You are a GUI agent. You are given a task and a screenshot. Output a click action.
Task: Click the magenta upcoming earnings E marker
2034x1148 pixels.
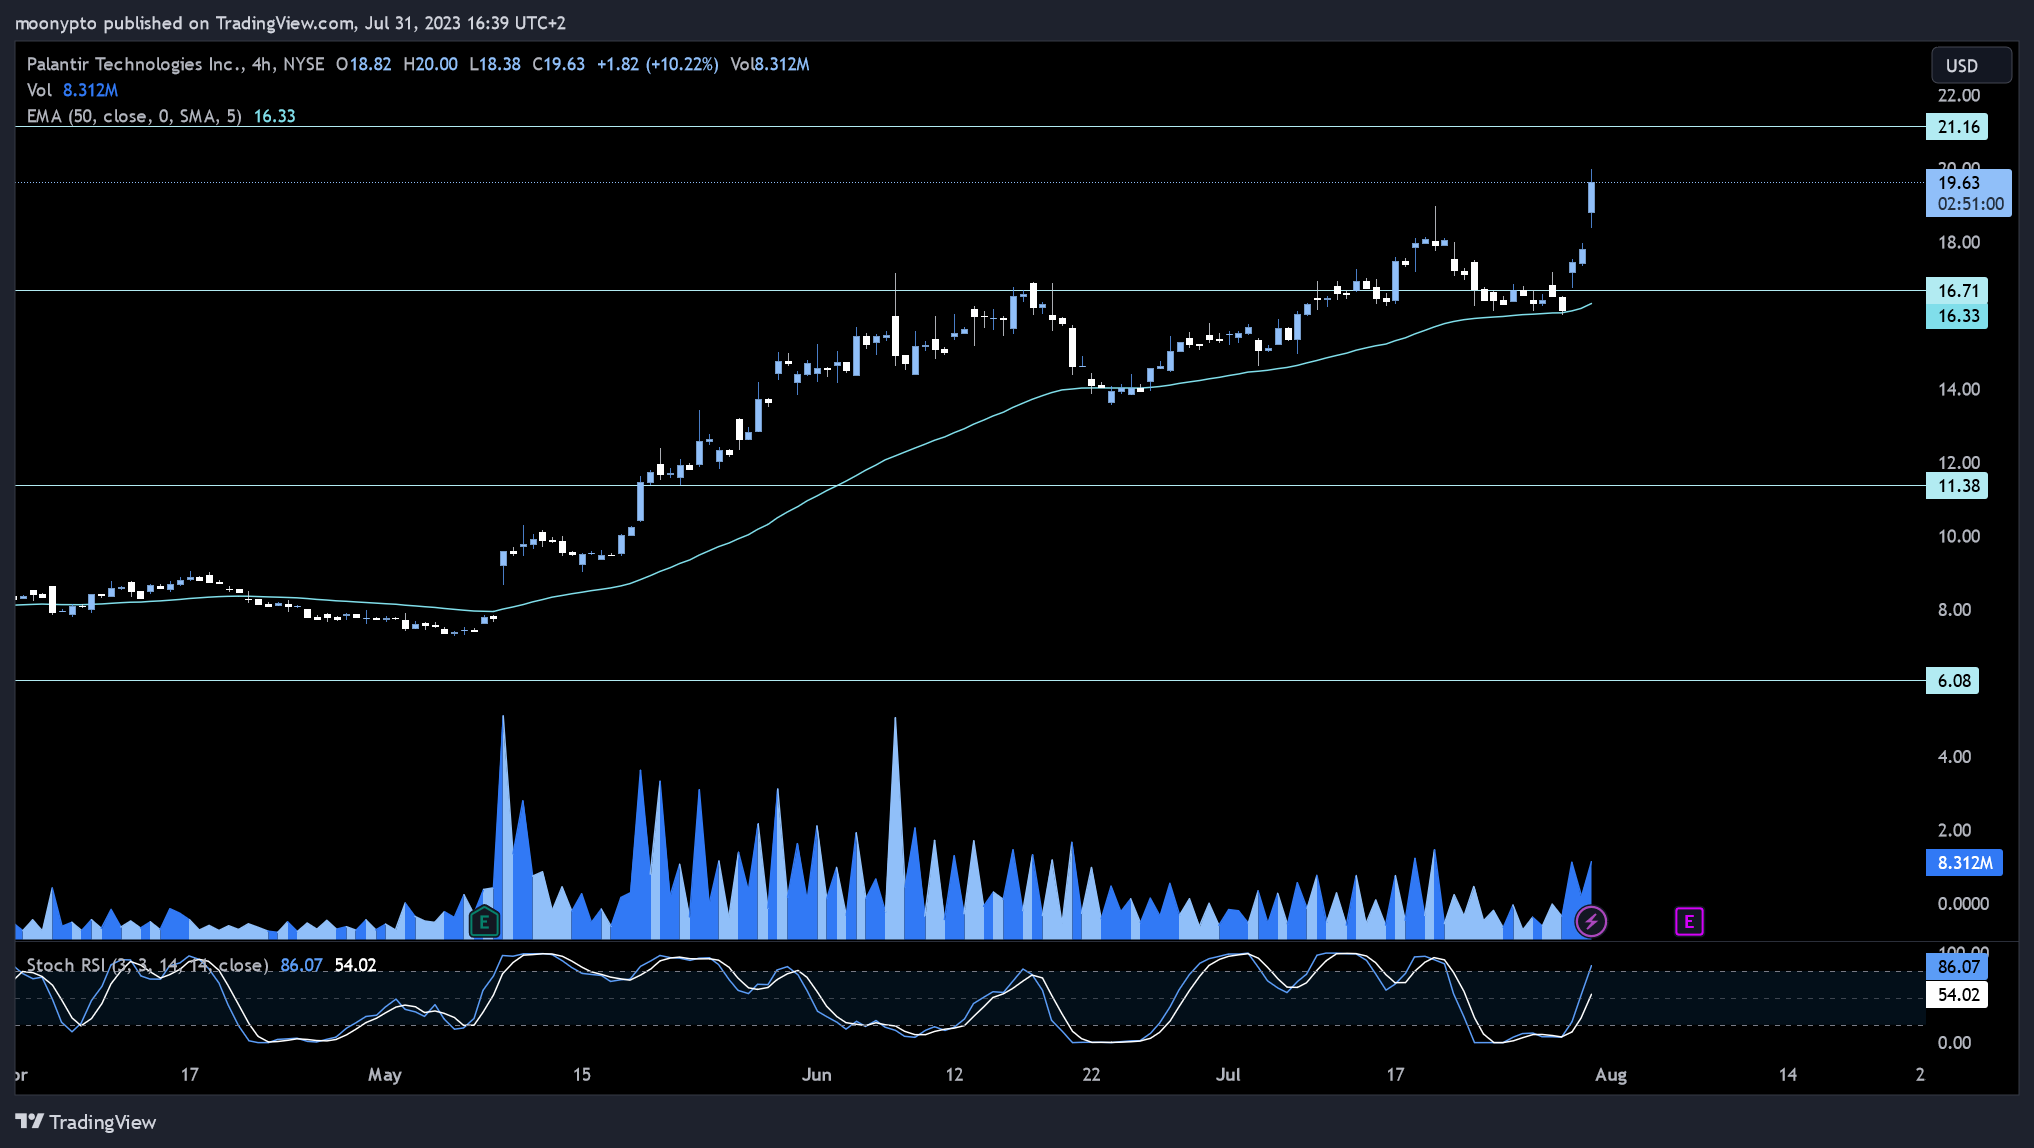pos(1689,921)
